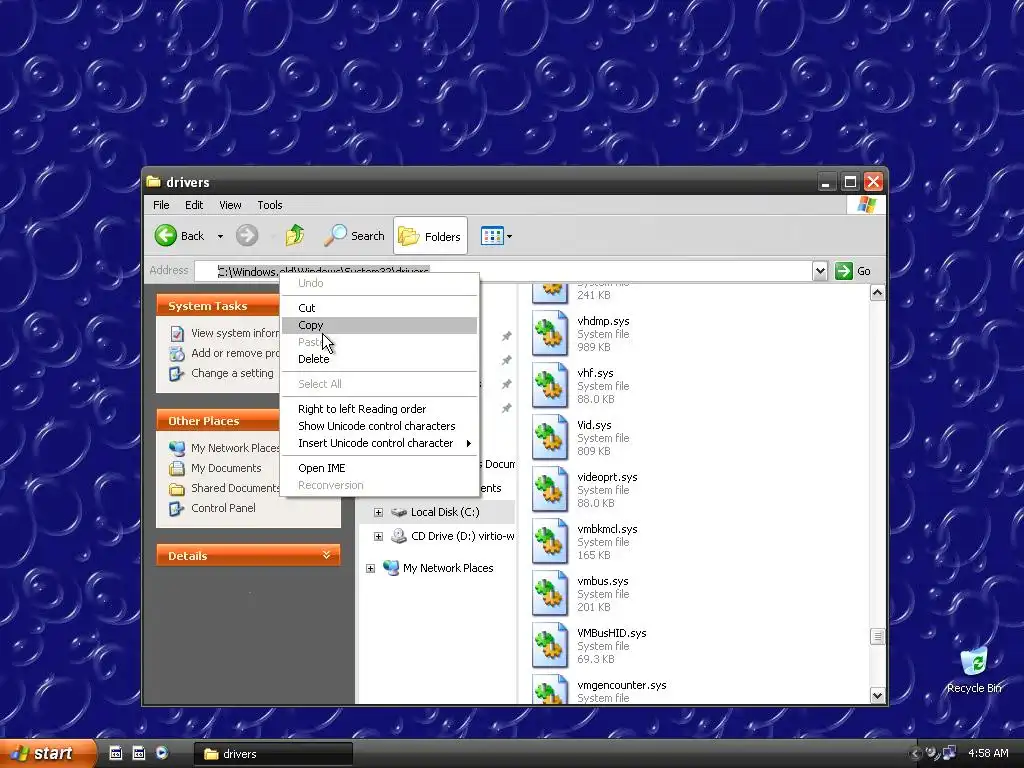Expand CD Drive (D:) tree node
1024x768 pixels.
click(x=378, y=536)
